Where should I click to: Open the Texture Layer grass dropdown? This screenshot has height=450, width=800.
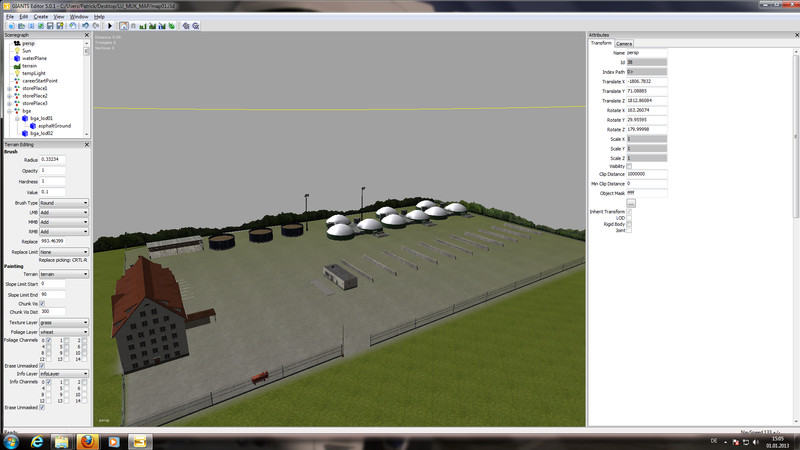[64, 322]
